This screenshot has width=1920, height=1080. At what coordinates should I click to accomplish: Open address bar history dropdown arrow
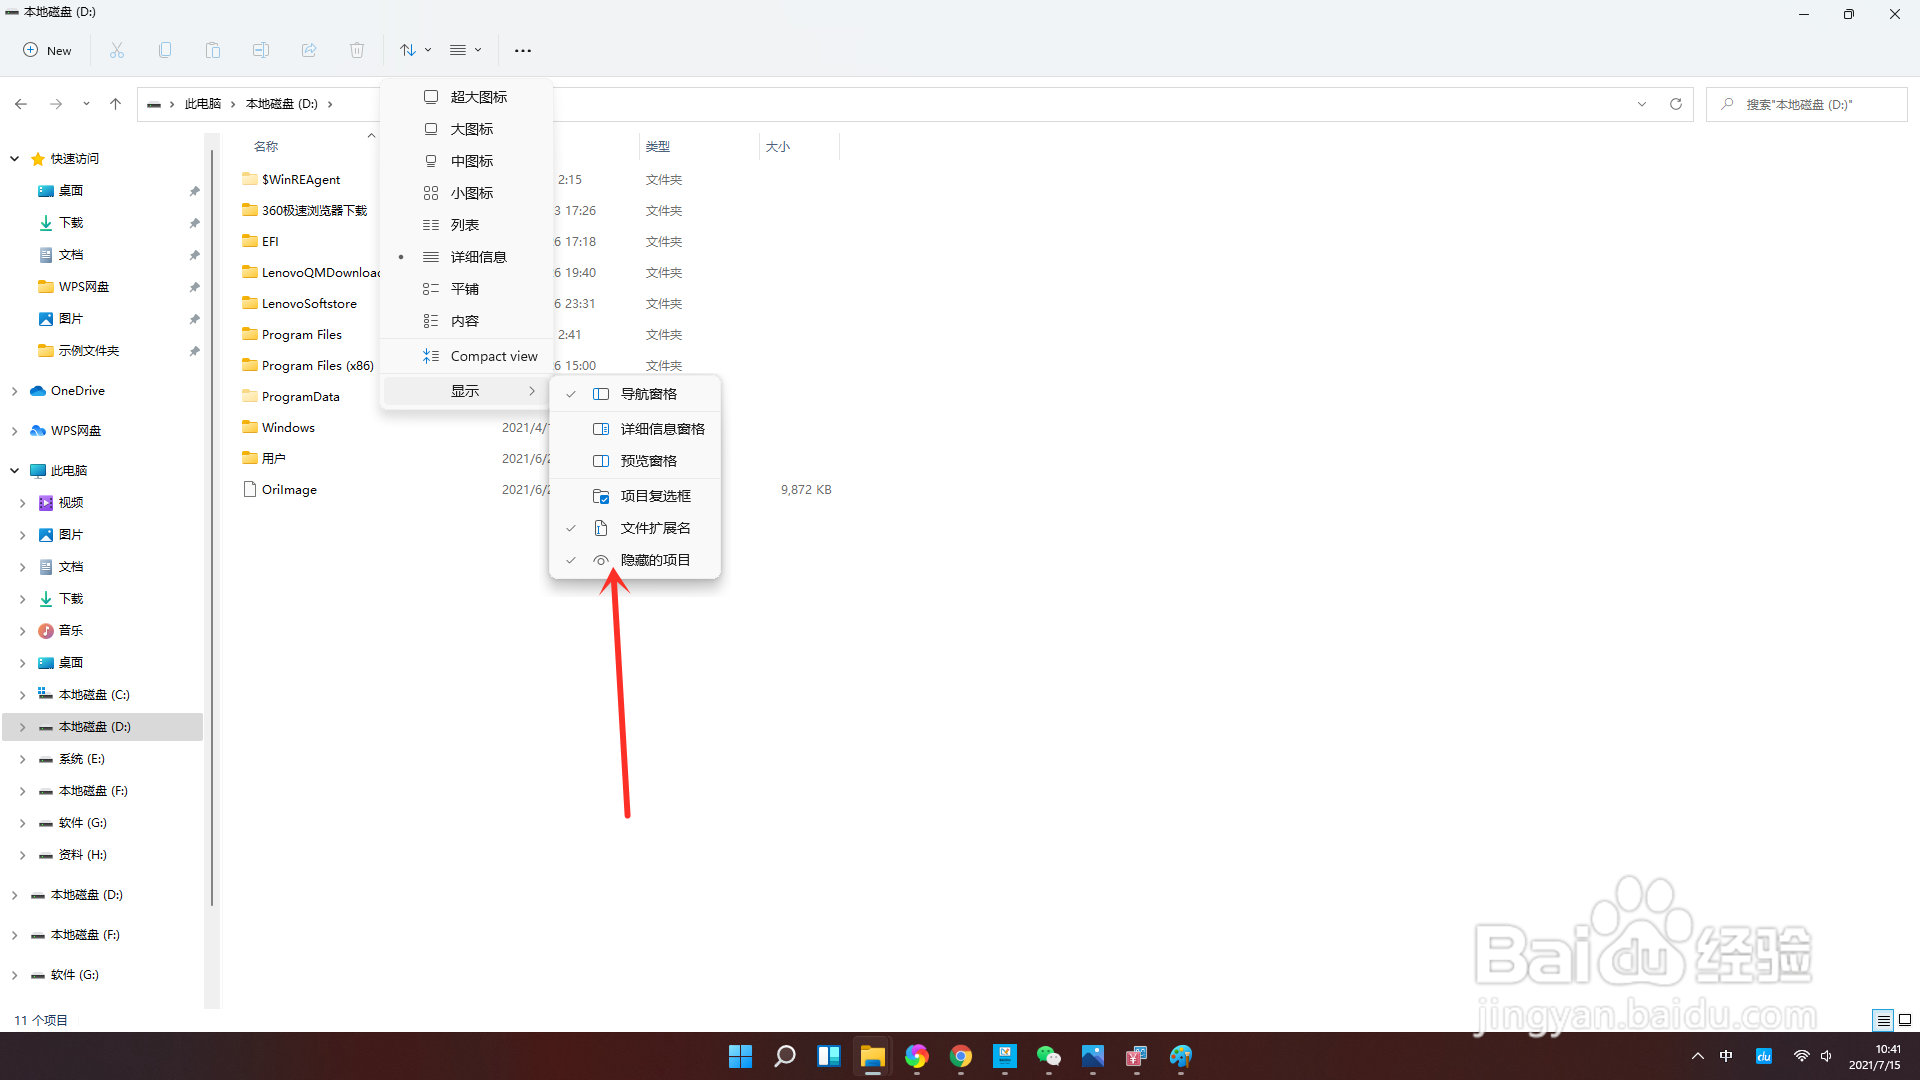click(x=1642, y=104)
